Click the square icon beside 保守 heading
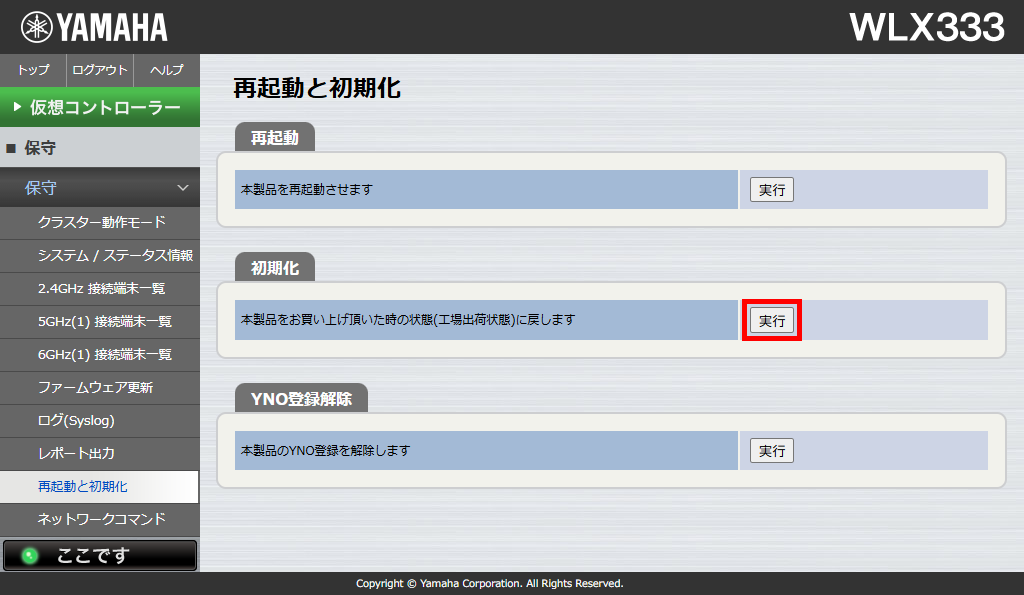The image size is (1024, 595). tap(10, 148)
